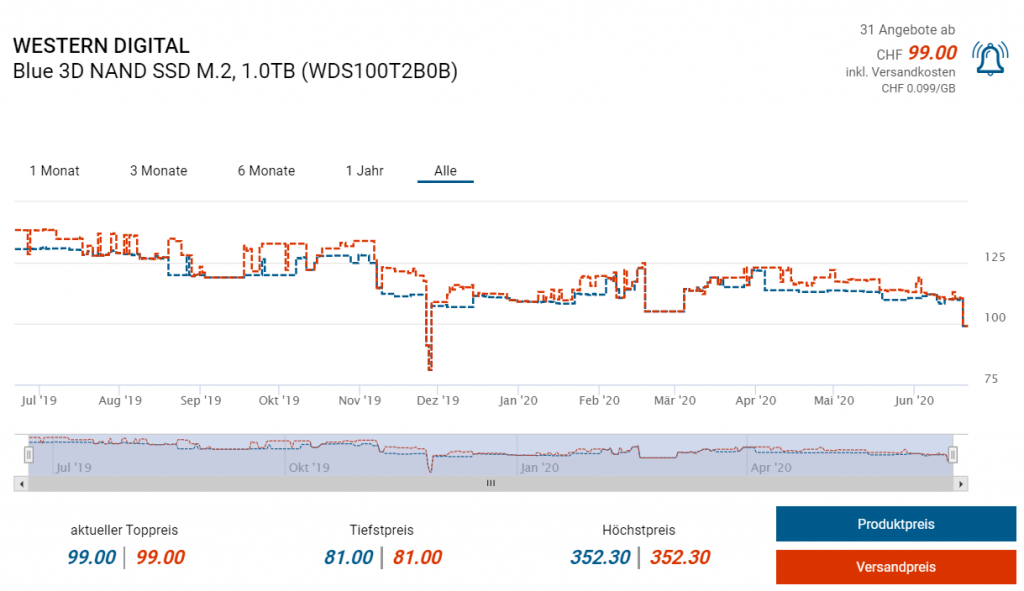Toggle the Versandpreis series button
This screenshot has height=591, width=1024.
896,567
